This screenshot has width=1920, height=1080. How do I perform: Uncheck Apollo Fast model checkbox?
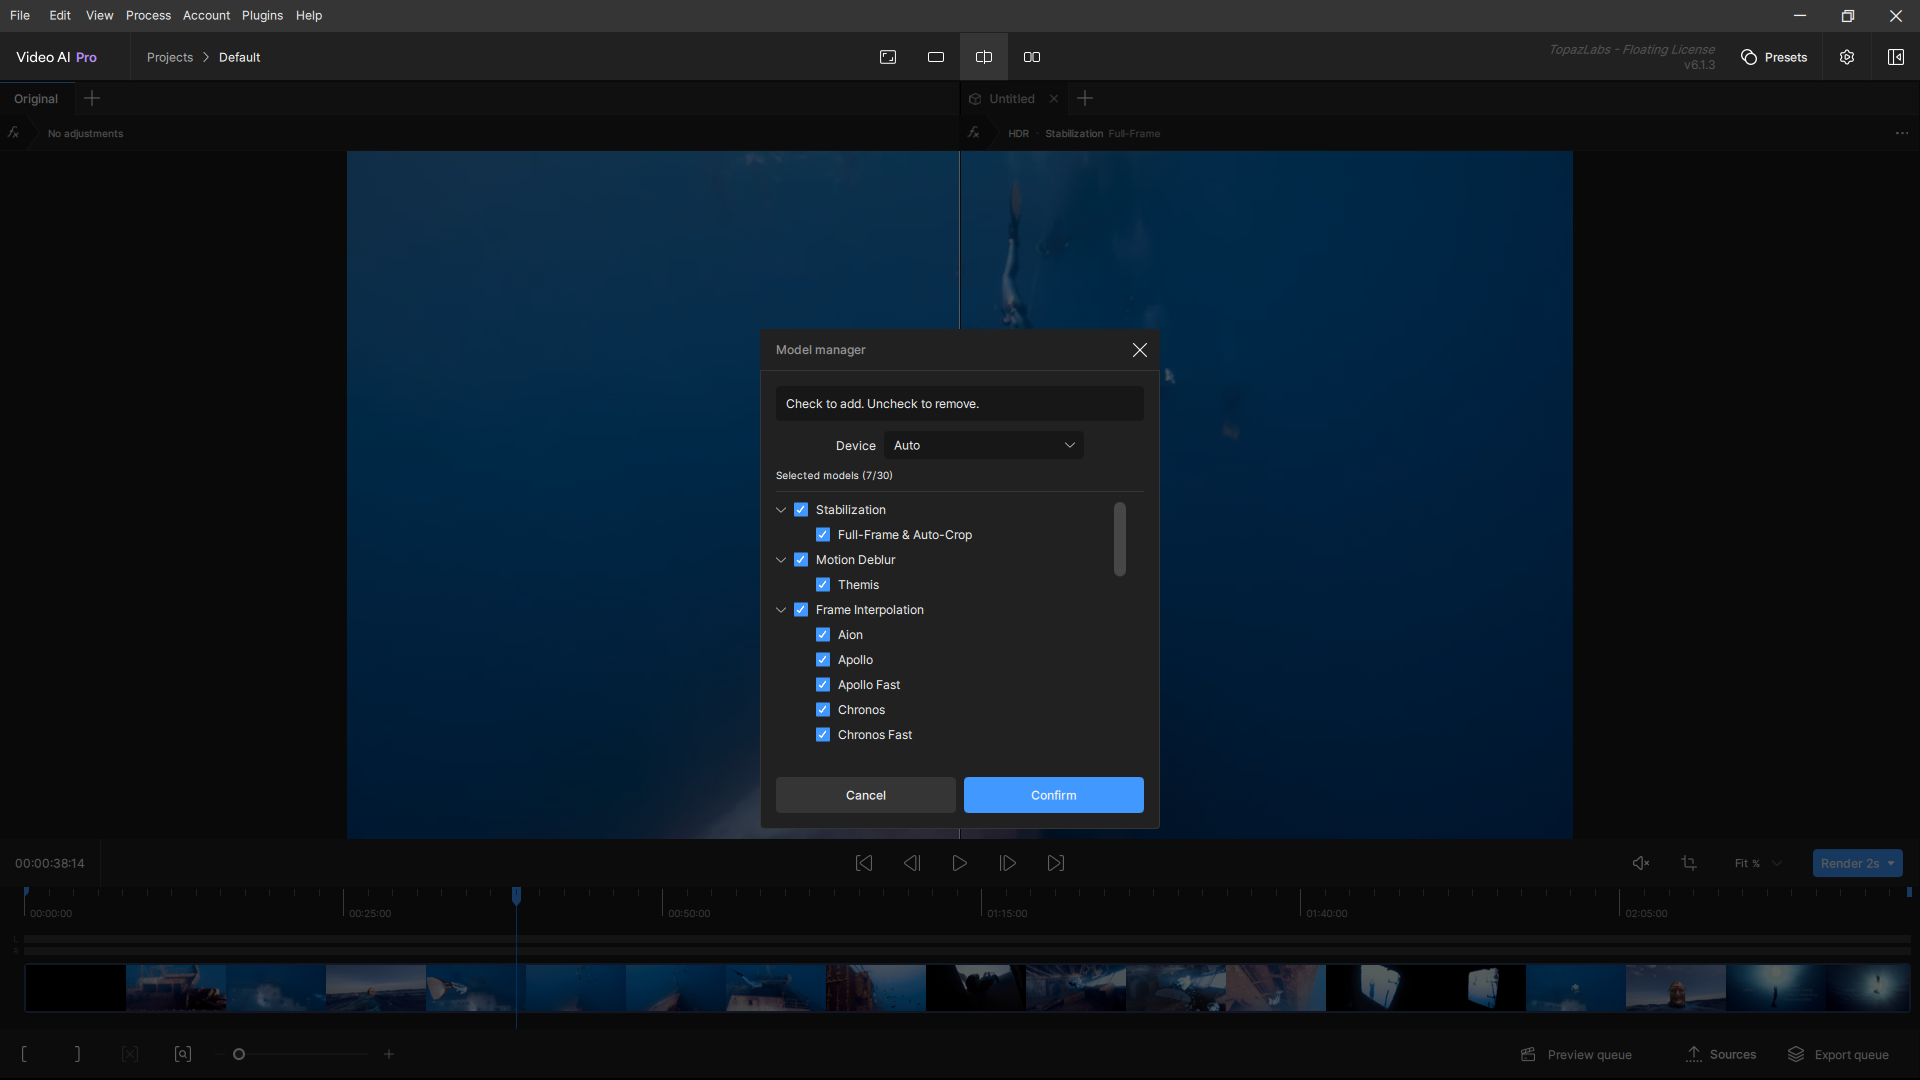point(823,685)
